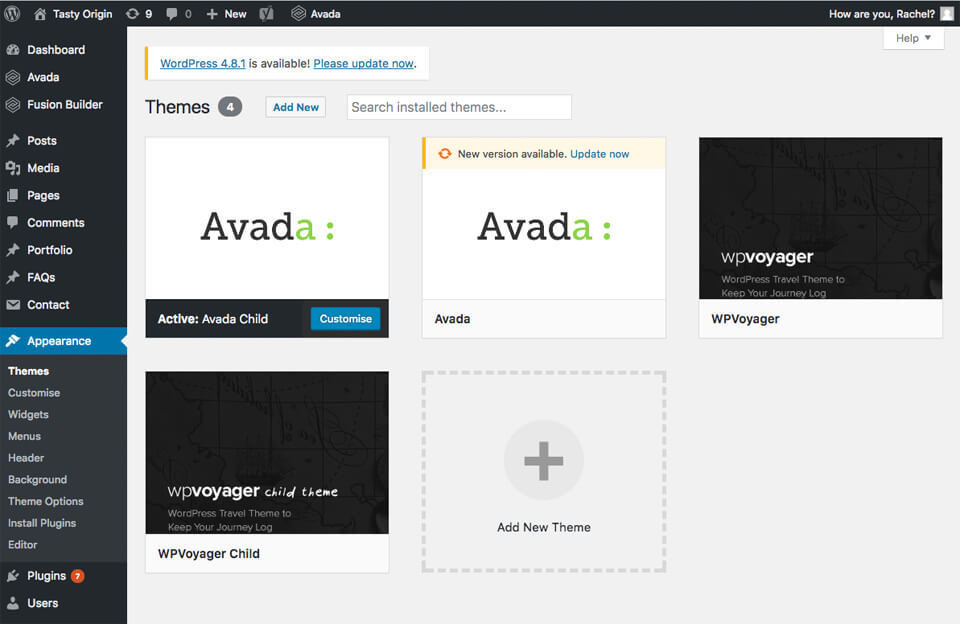Click the Avada icon in admin bar
Screen dimensions: 960x624
[298, 13]
